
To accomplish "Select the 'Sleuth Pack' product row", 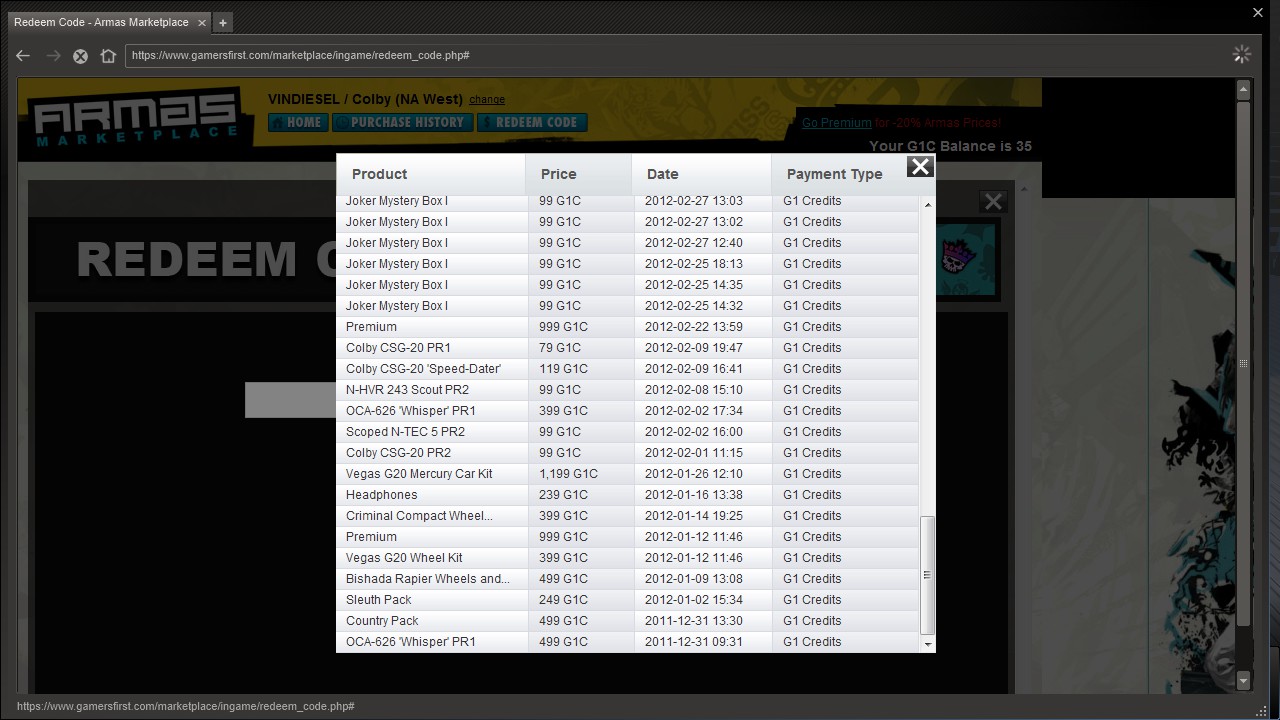I will [627, 600].
